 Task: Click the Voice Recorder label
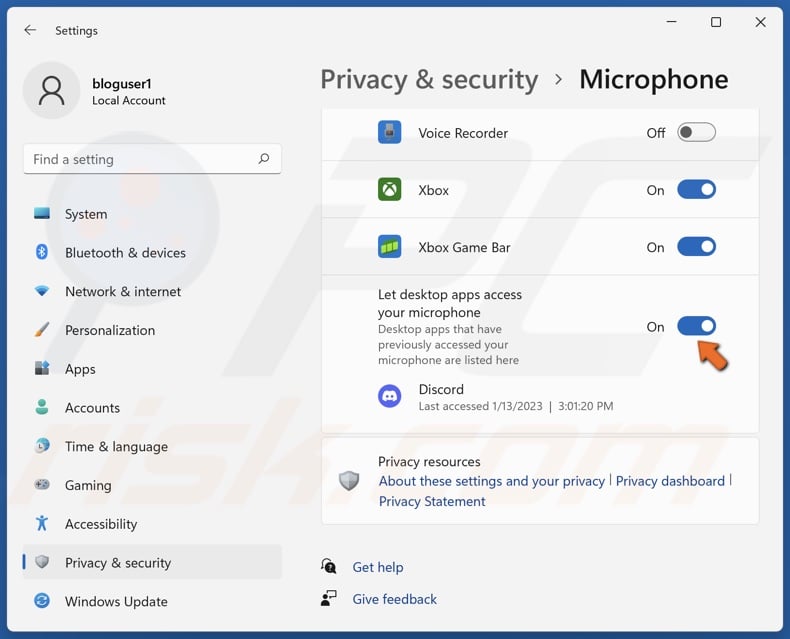click(463, 133)
